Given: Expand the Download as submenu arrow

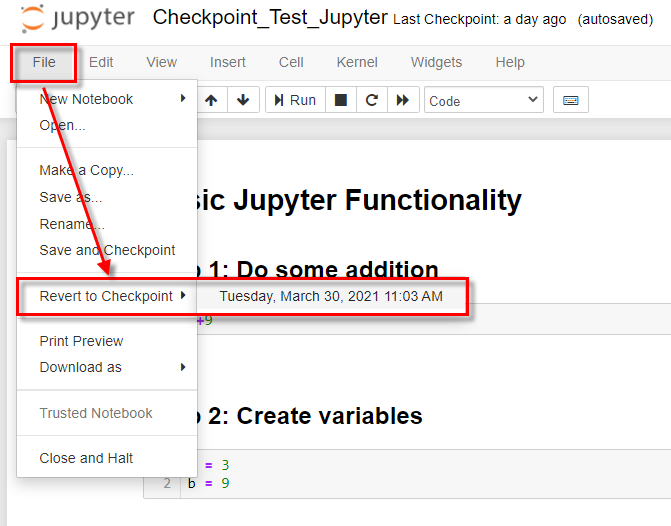Looking at the screenshot, I should coord(183,367).
